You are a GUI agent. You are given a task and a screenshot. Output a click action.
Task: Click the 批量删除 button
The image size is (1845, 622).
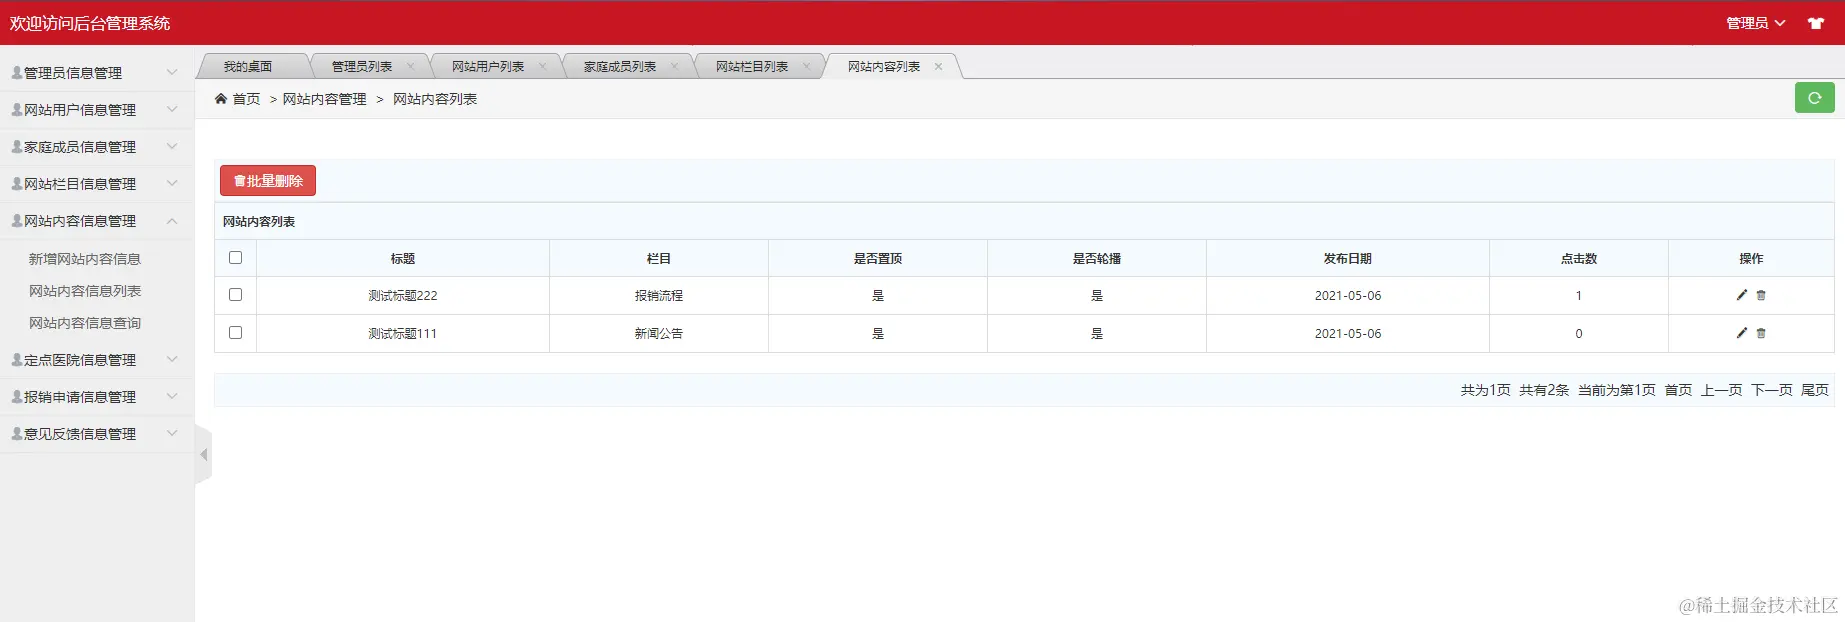click(x=268, y=181)
